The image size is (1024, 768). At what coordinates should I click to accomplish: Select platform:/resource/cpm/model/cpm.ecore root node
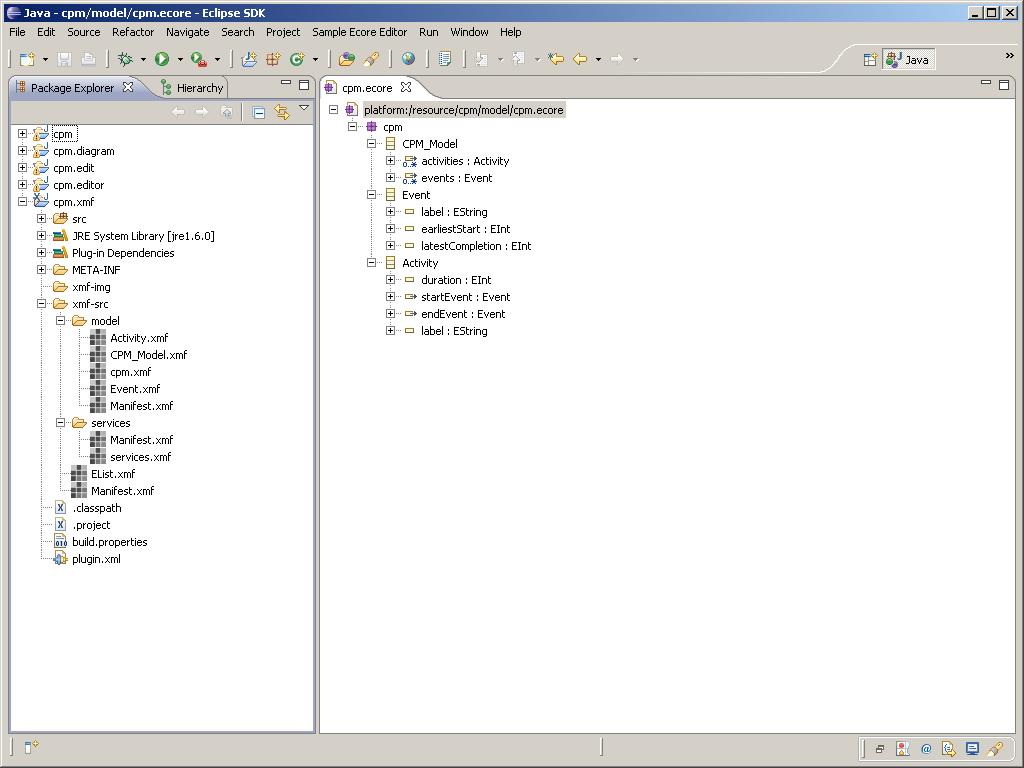click(464, 110)
